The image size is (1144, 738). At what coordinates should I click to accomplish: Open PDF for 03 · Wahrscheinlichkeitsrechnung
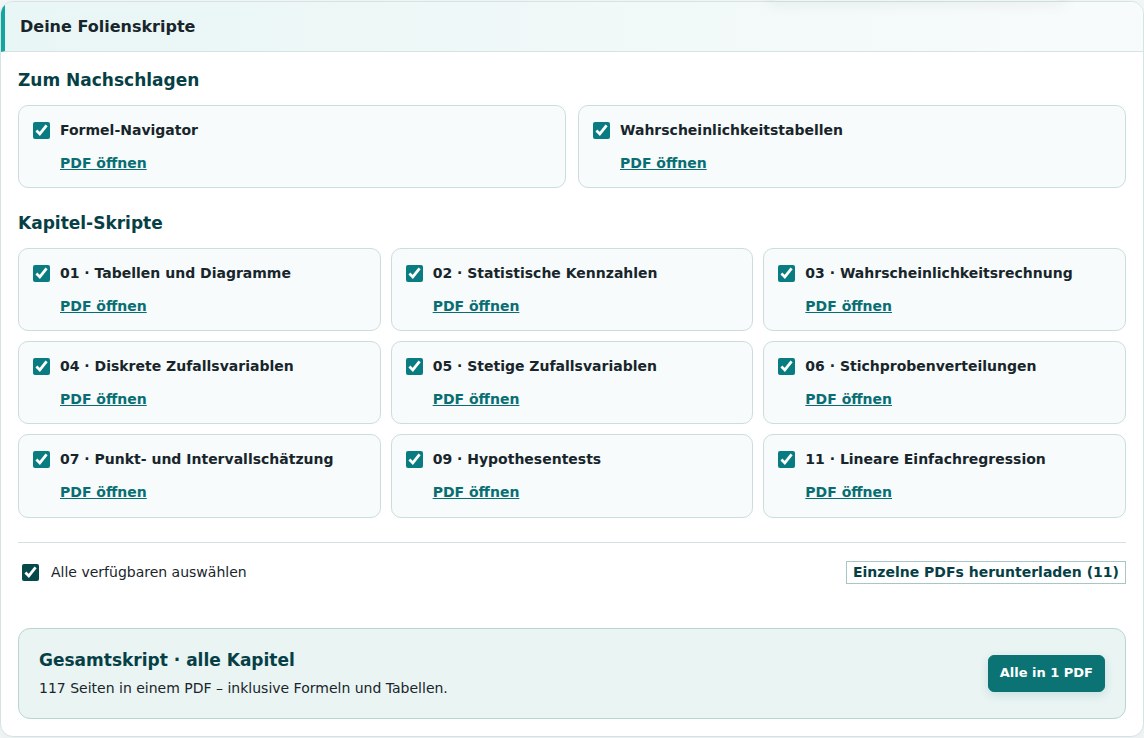[x=849, y=306]
